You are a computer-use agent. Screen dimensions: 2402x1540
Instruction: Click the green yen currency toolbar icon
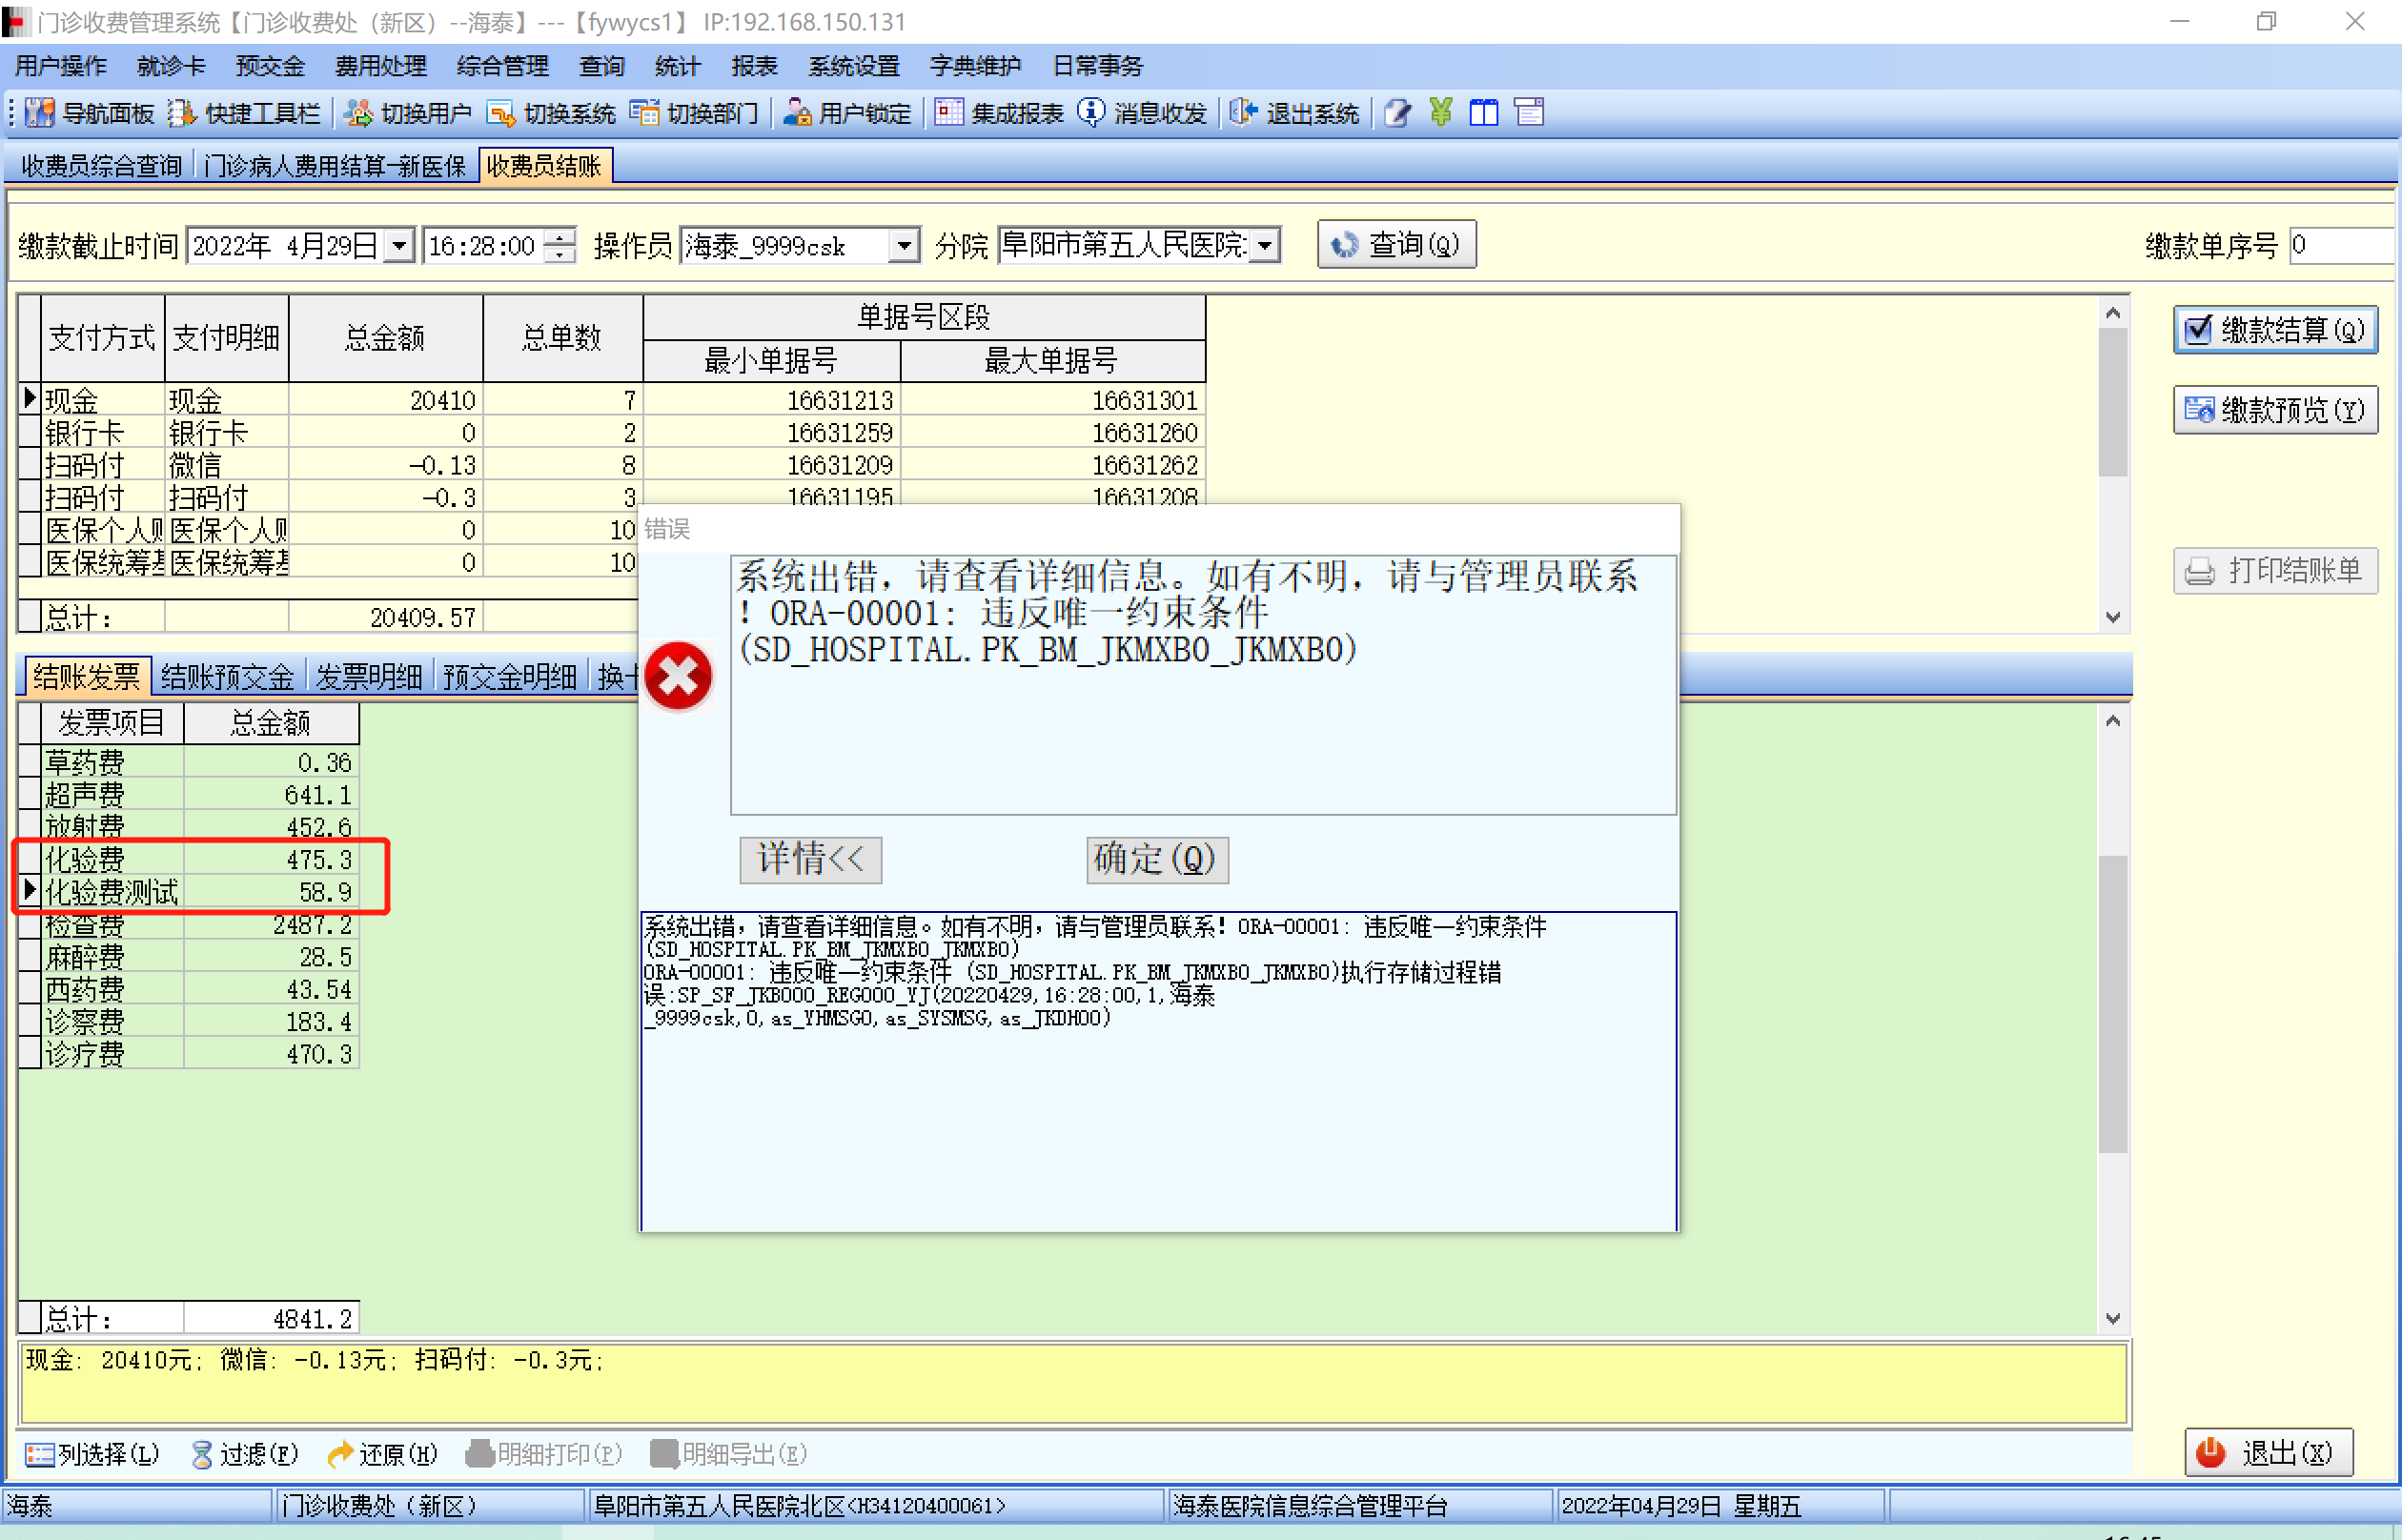(1440, 113)
